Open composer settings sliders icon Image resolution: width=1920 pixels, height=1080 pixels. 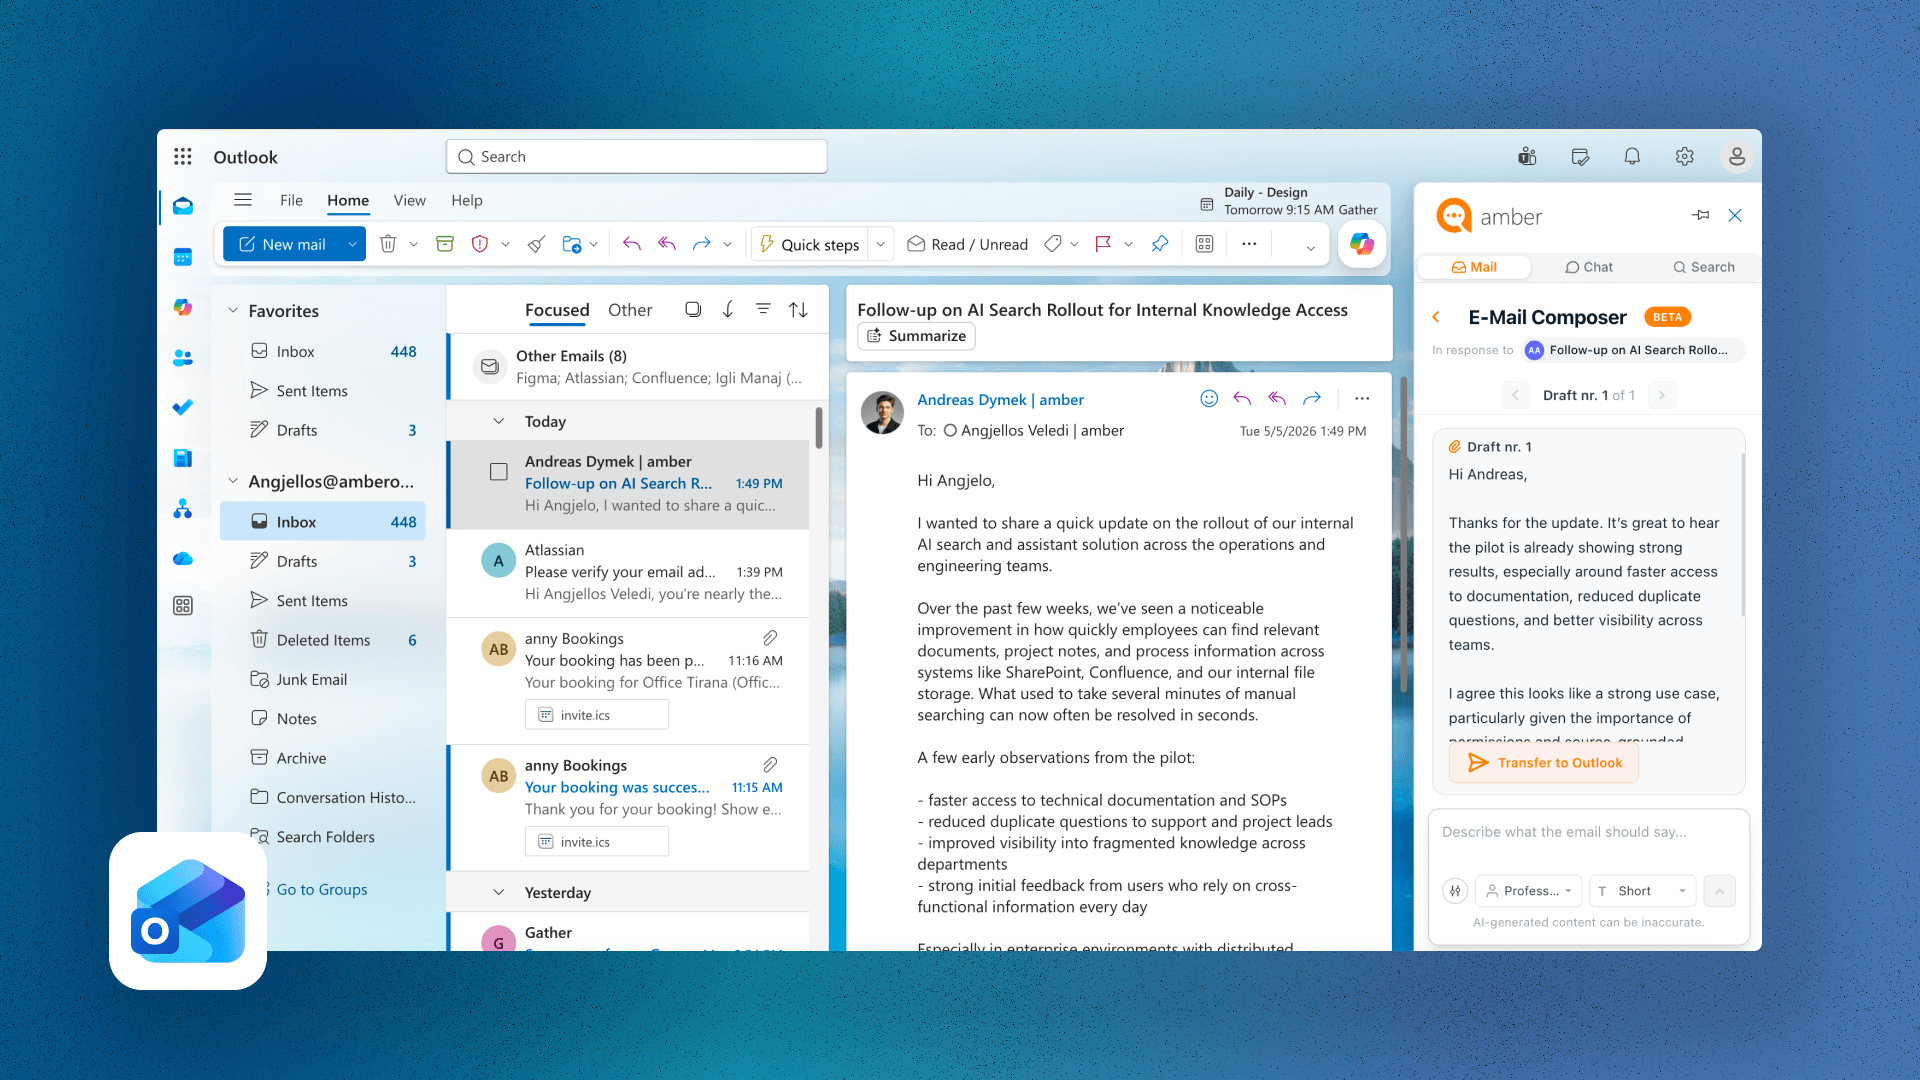[x=1455, y=891]
